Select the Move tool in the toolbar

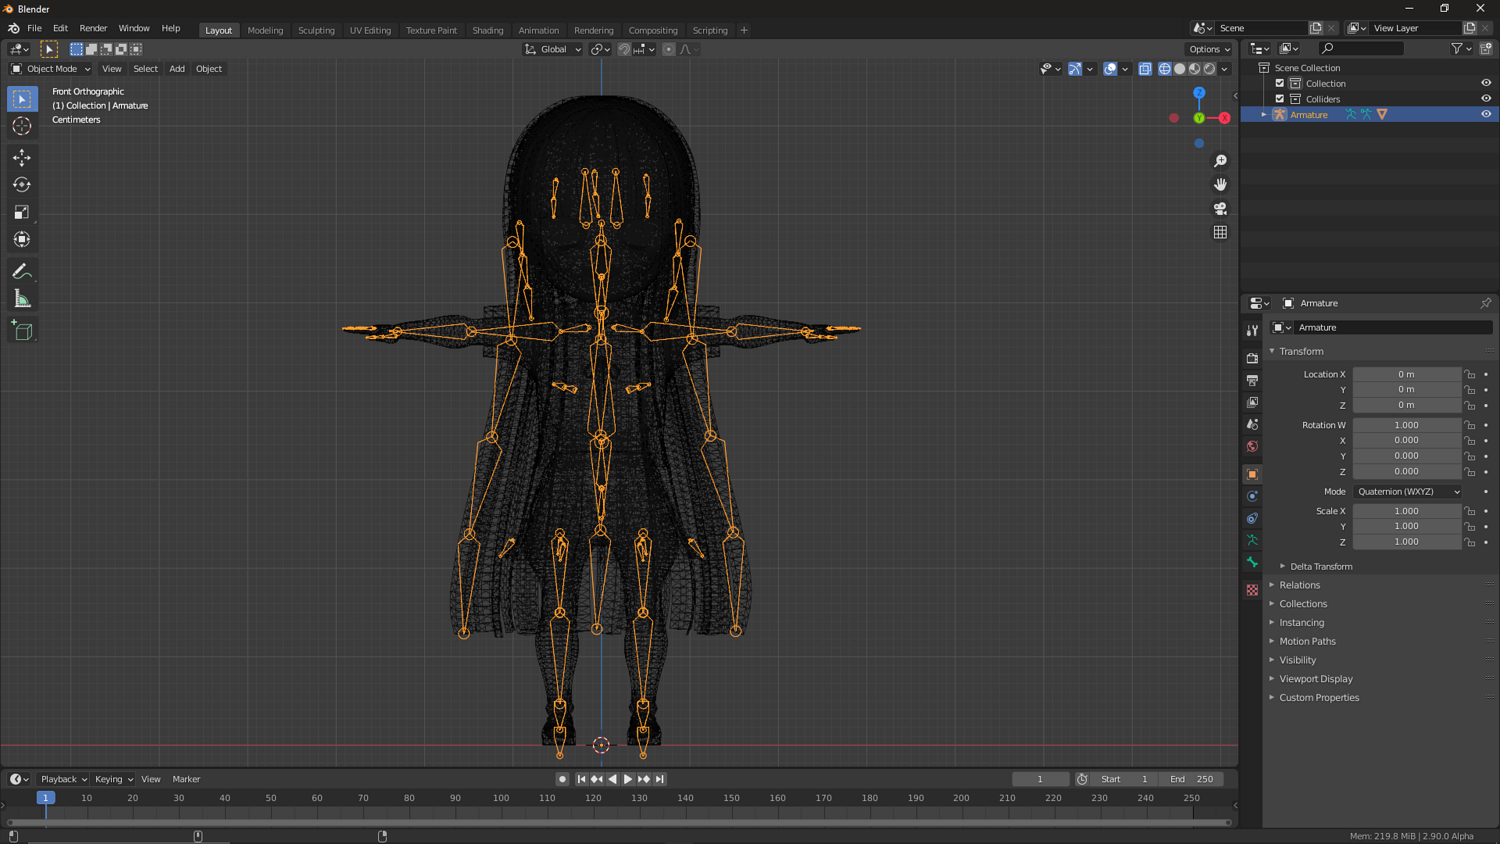click(22, 158)
